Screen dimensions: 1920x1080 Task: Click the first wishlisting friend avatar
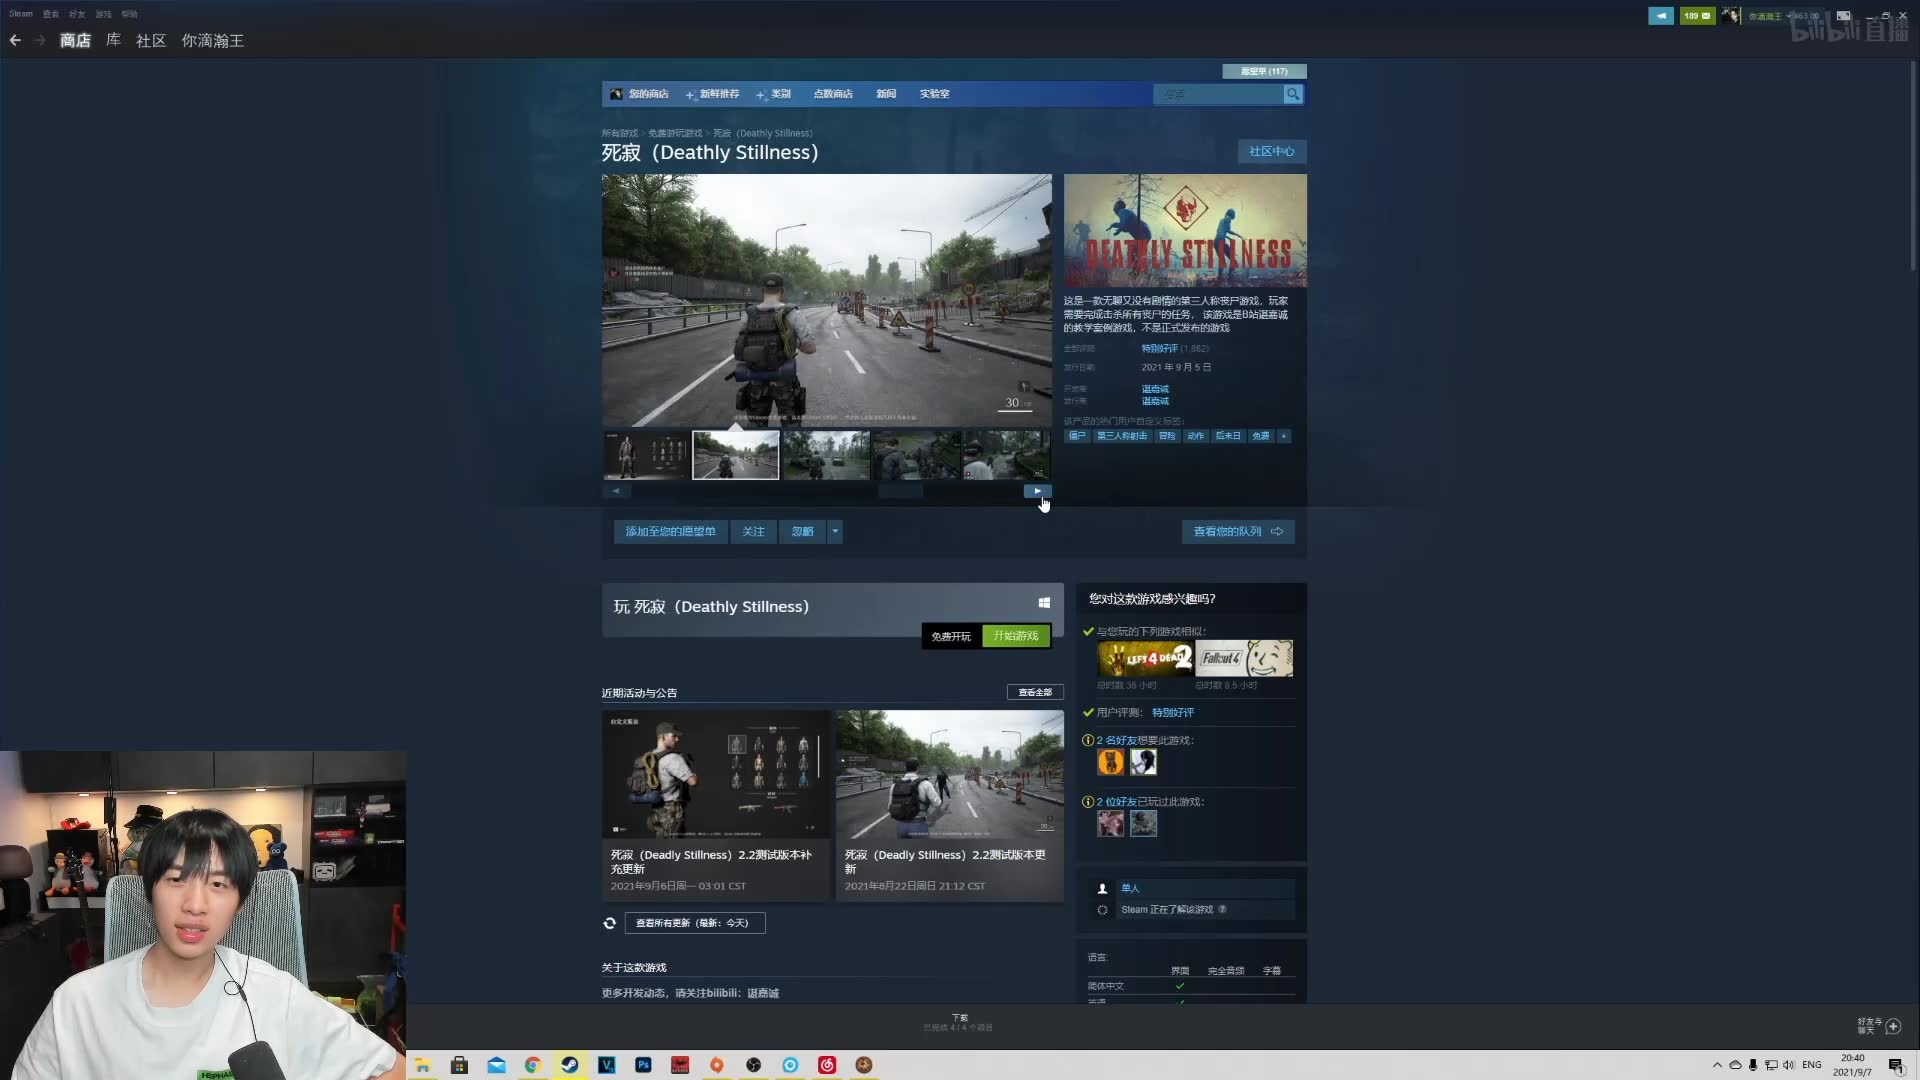click(1110, 762)
